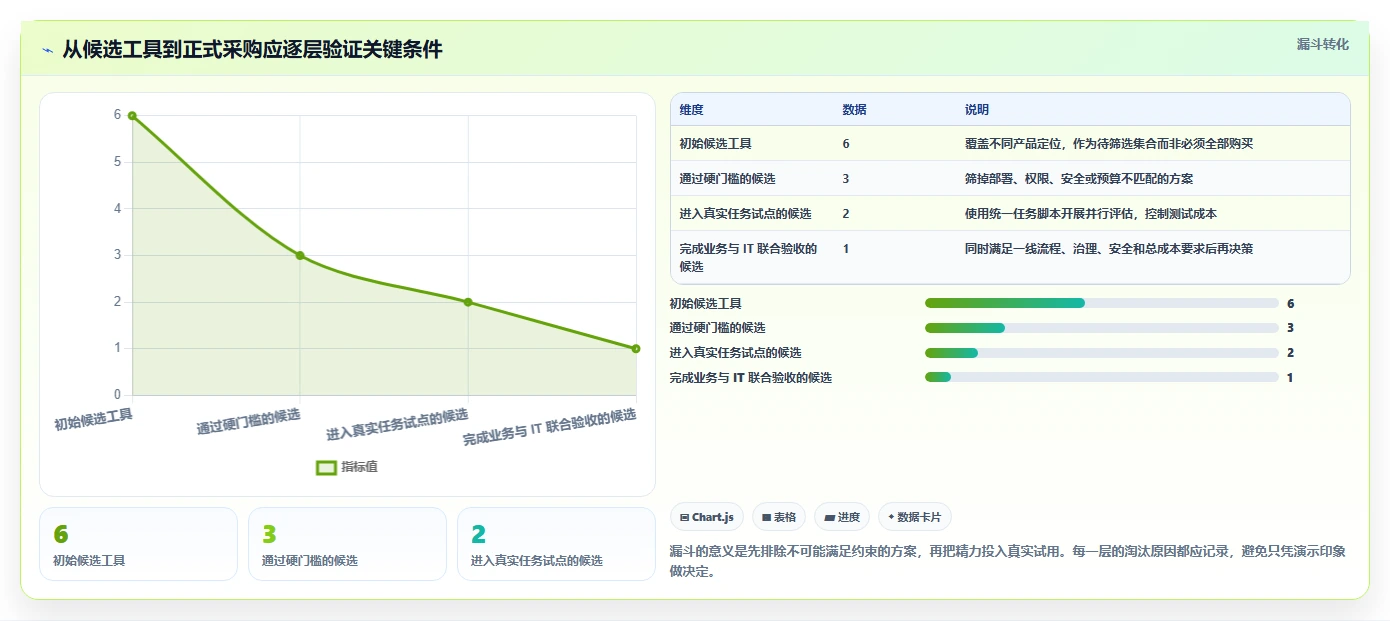This screenshot has height=621, width=1390.
Task: Select the 数据卡片 tag chip
Action: [x=915, y=517]
